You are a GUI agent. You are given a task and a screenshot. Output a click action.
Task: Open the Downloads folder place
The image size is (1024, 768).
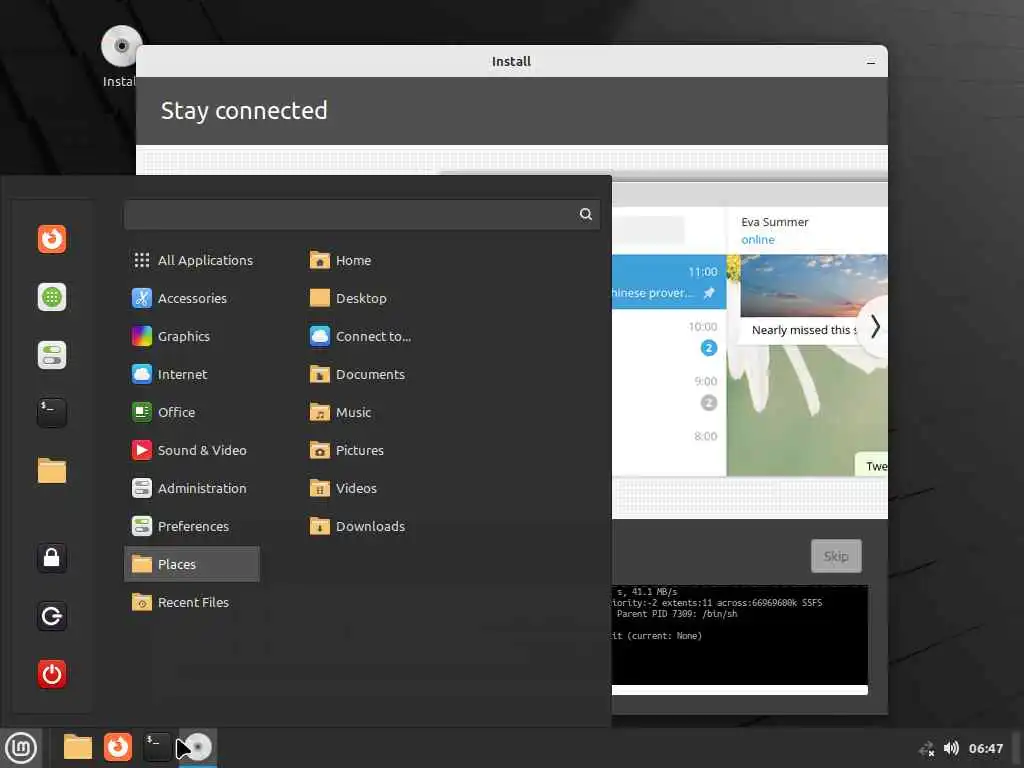tap(357, 526)
